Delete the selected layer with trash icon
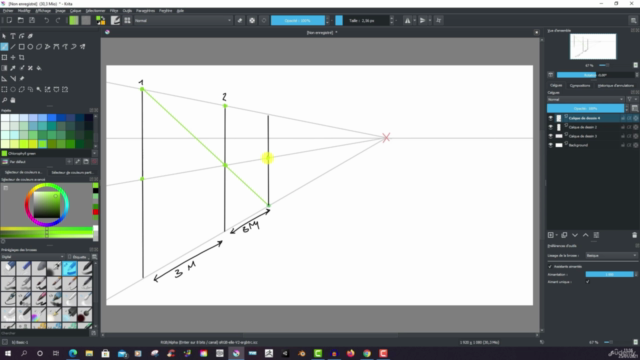640x360 pixels. pyautogui.click(x=634, y=235)
